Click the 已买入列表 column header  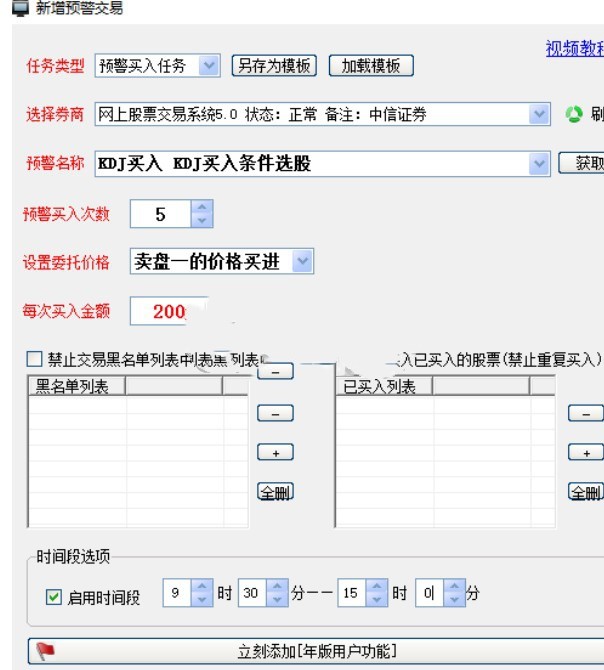tap(384, 386)
